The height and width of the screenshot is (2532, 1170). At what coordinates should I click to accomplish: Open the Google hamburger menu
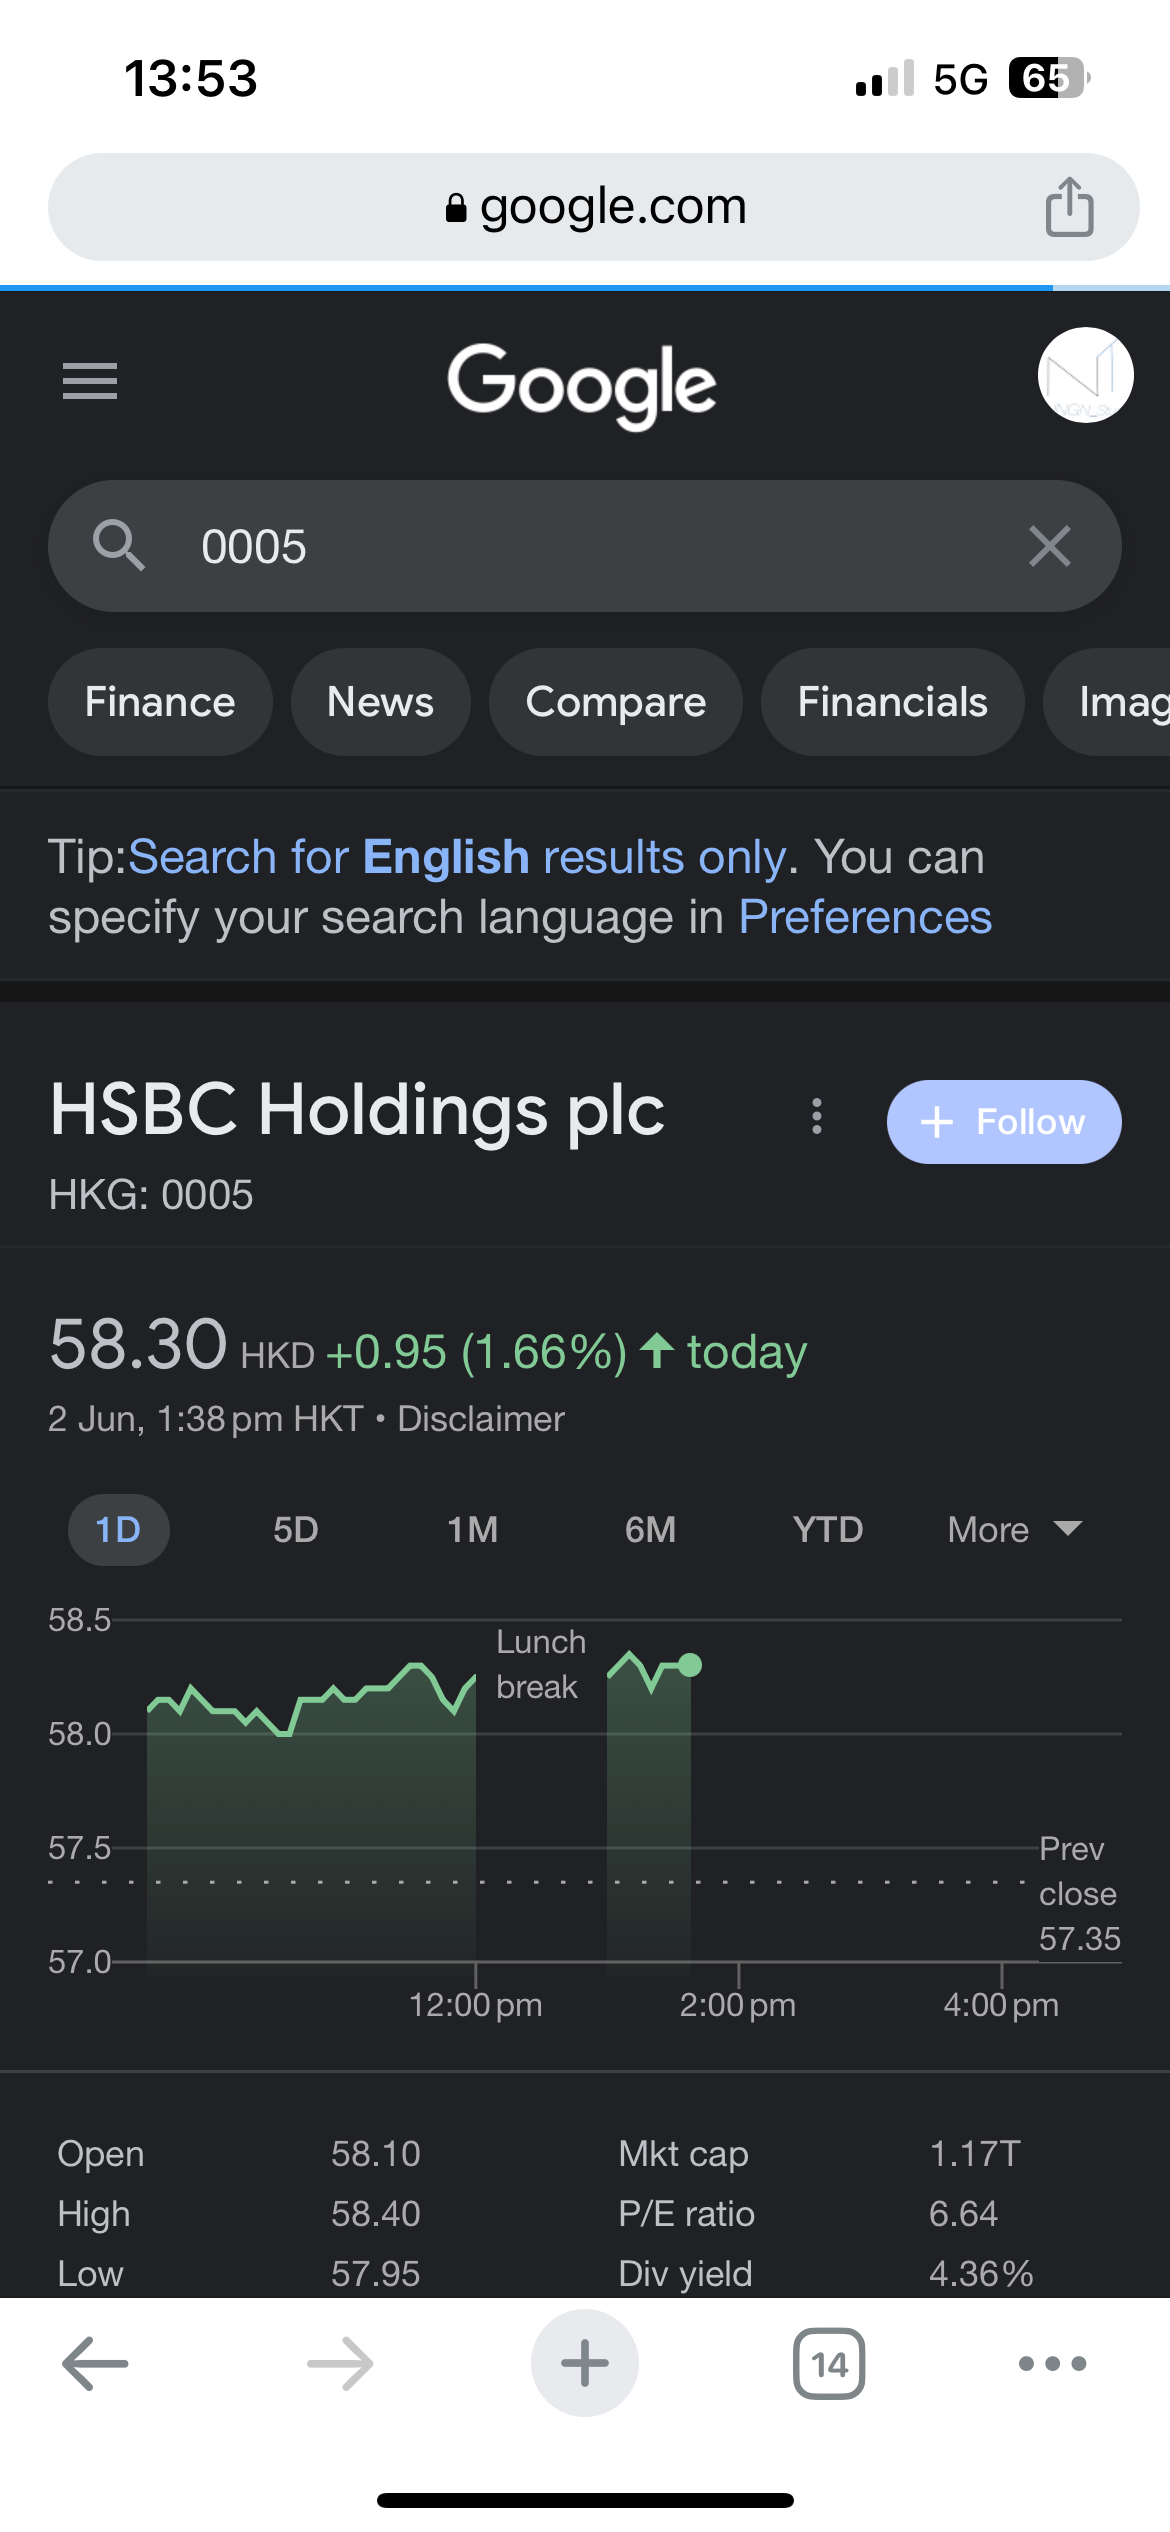(x=90, y=381)
